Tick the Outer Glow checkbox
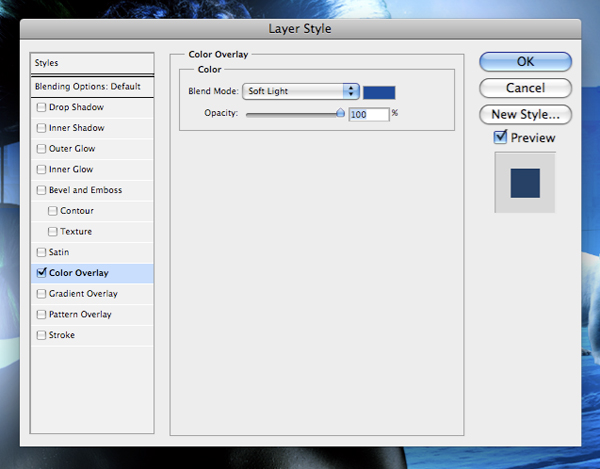 pyautogui.click(x=41, y=148)
